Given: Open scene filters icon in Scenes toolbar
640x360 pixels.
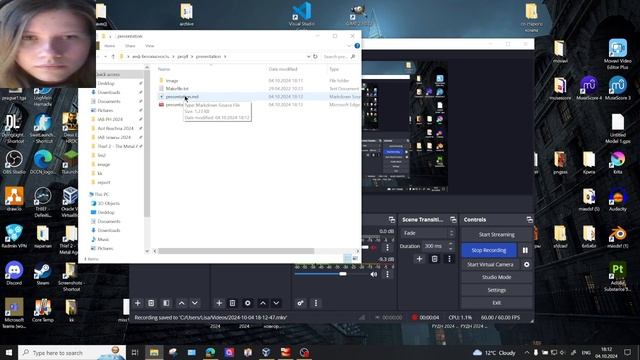Looking at the screenshot, I should coord(166,303).
